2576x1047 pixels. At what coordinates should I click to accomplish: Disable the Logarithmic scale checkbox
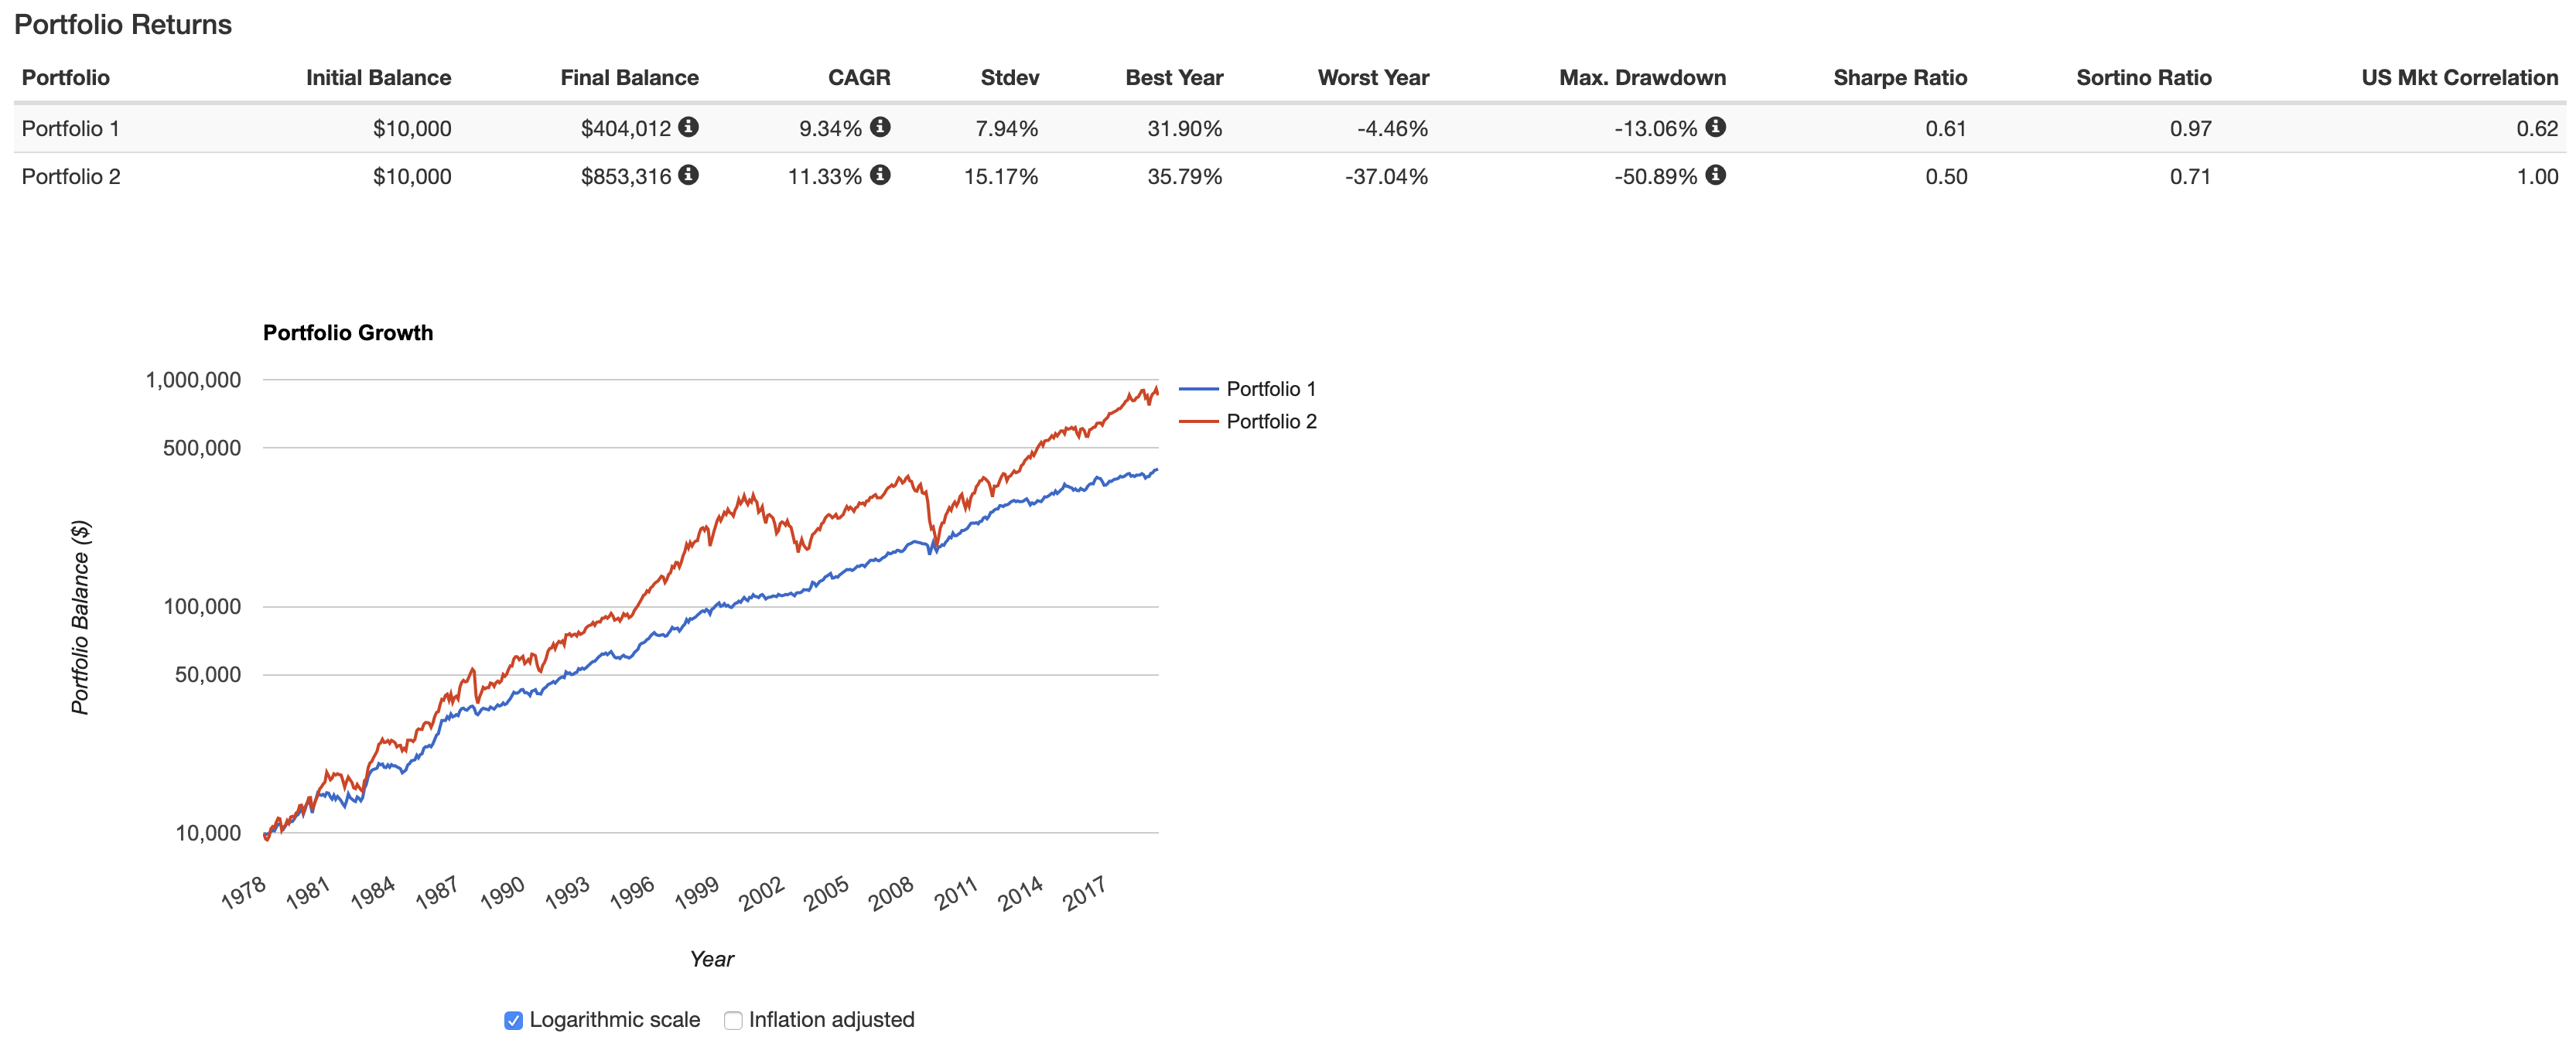click(513, 1020)
